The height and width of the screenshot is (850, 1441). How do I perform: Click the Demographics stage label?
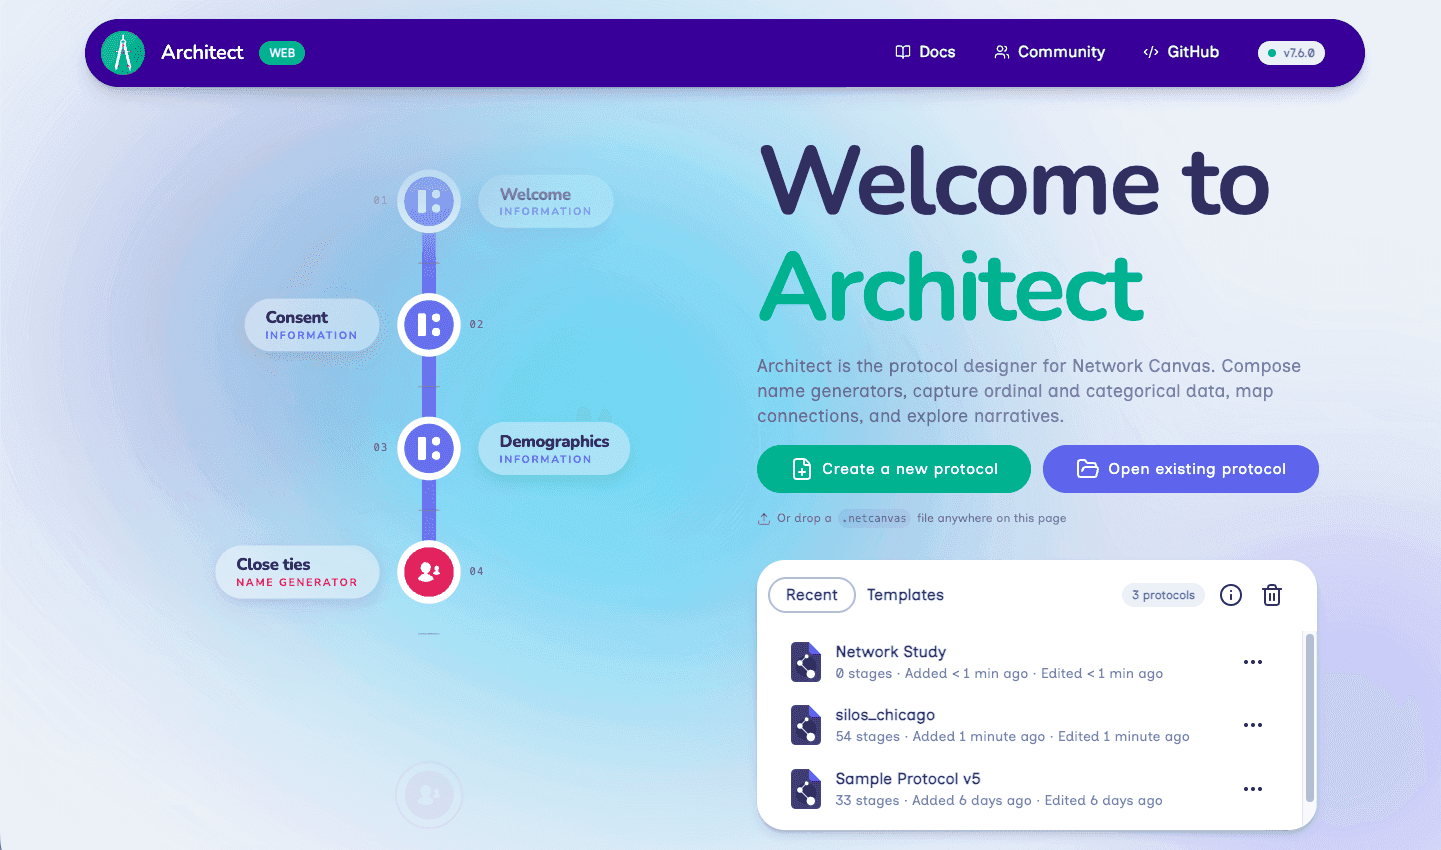pyautogui.click(x=554, y=448)
